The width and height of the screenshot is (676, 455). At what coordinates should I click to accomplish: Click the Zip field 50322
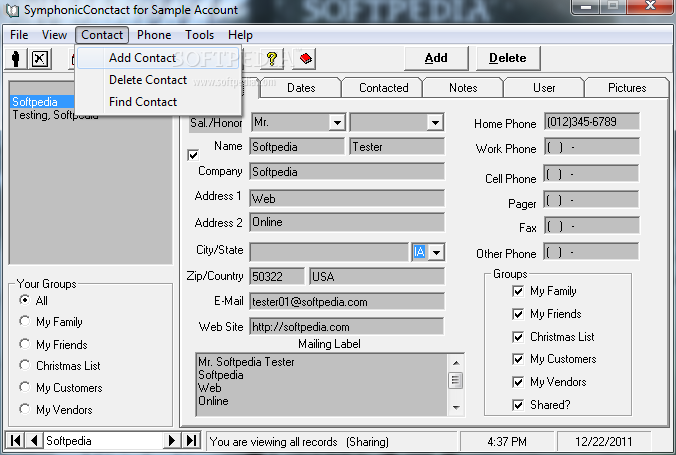[277, 276]
